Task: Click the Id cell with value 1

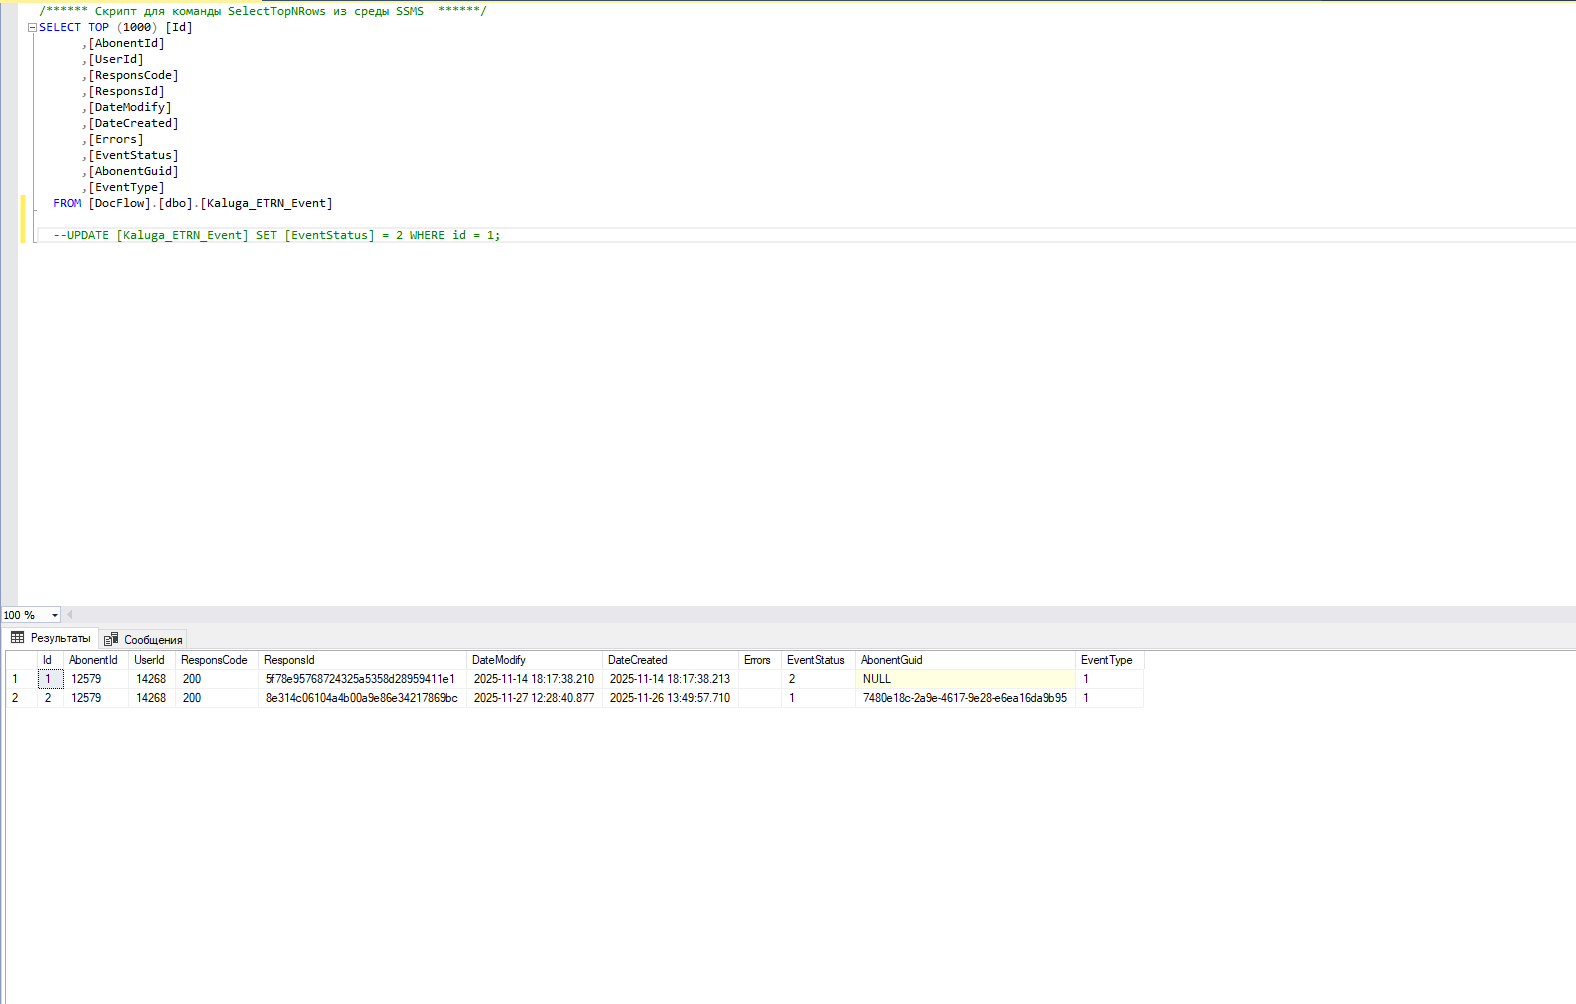Action: pos(50,679)
